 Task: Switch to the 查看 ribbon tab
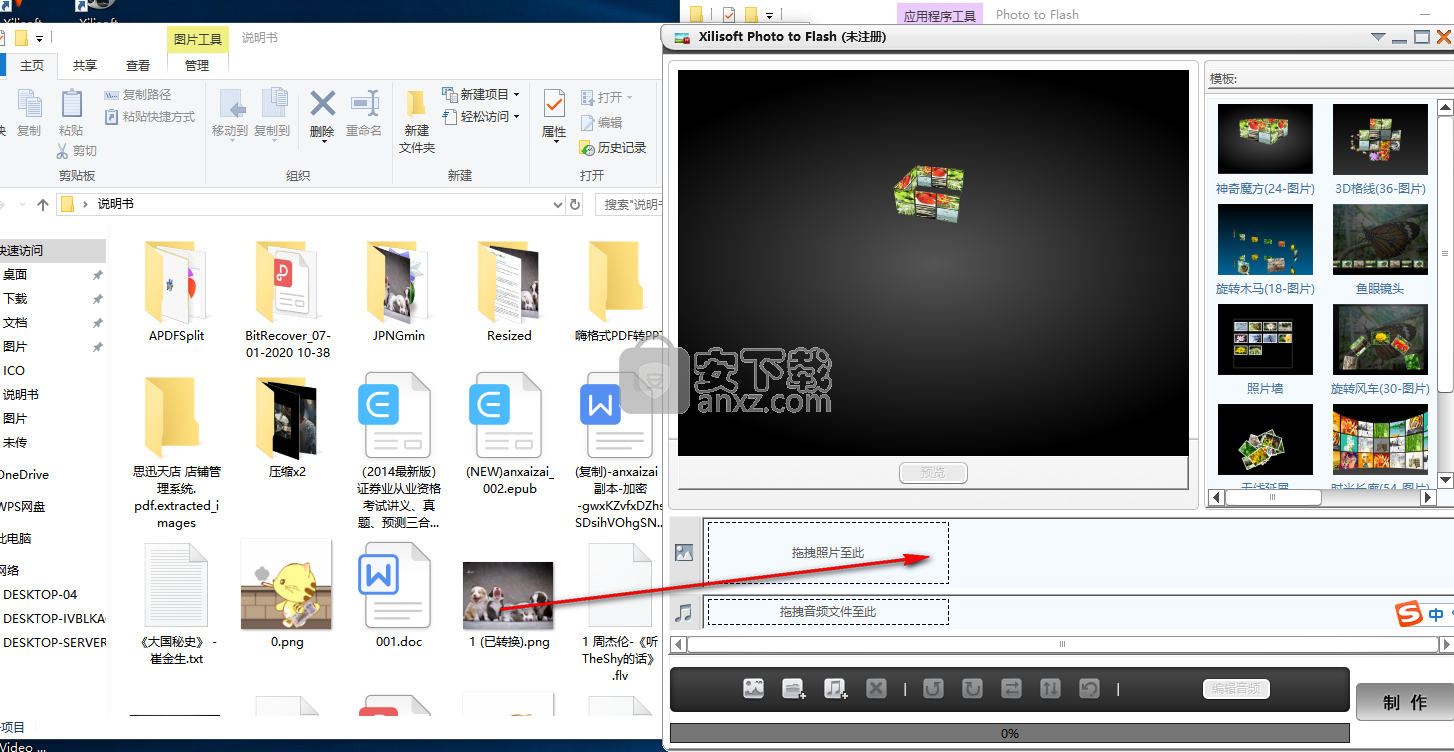tap(138, 65)
